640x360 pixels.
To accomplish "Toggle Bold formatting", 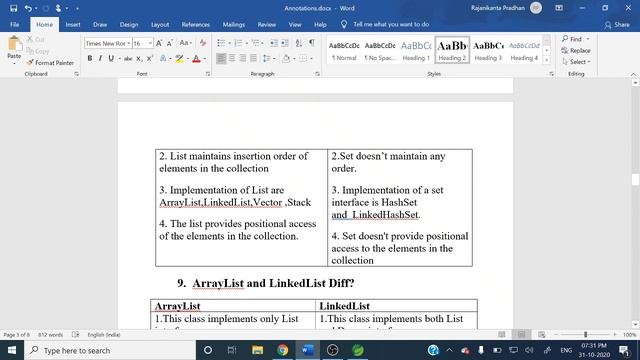I will click(x=90, y=59).
